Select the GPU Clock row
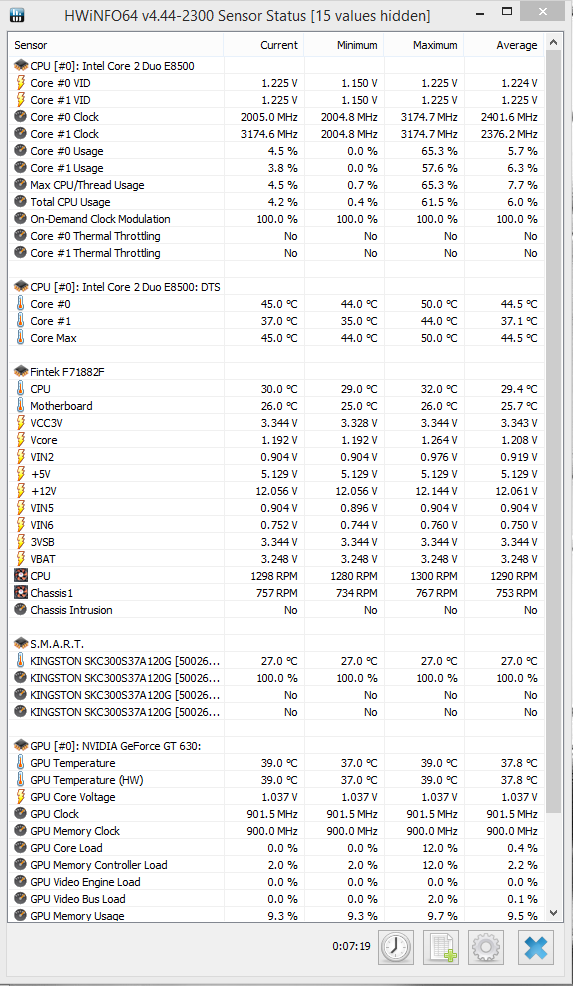573x986 pixels. [x=277, y=814]
